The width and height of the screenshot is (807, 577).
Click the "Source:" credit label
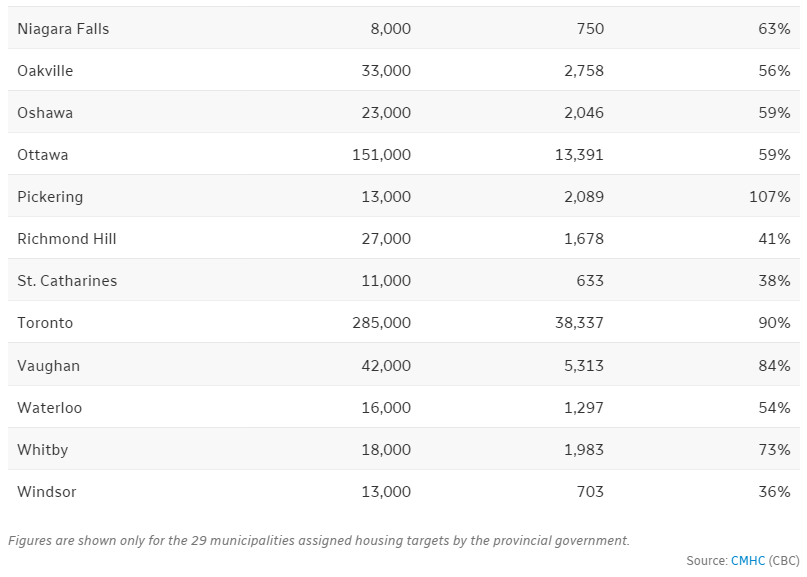tap(706, 561)
